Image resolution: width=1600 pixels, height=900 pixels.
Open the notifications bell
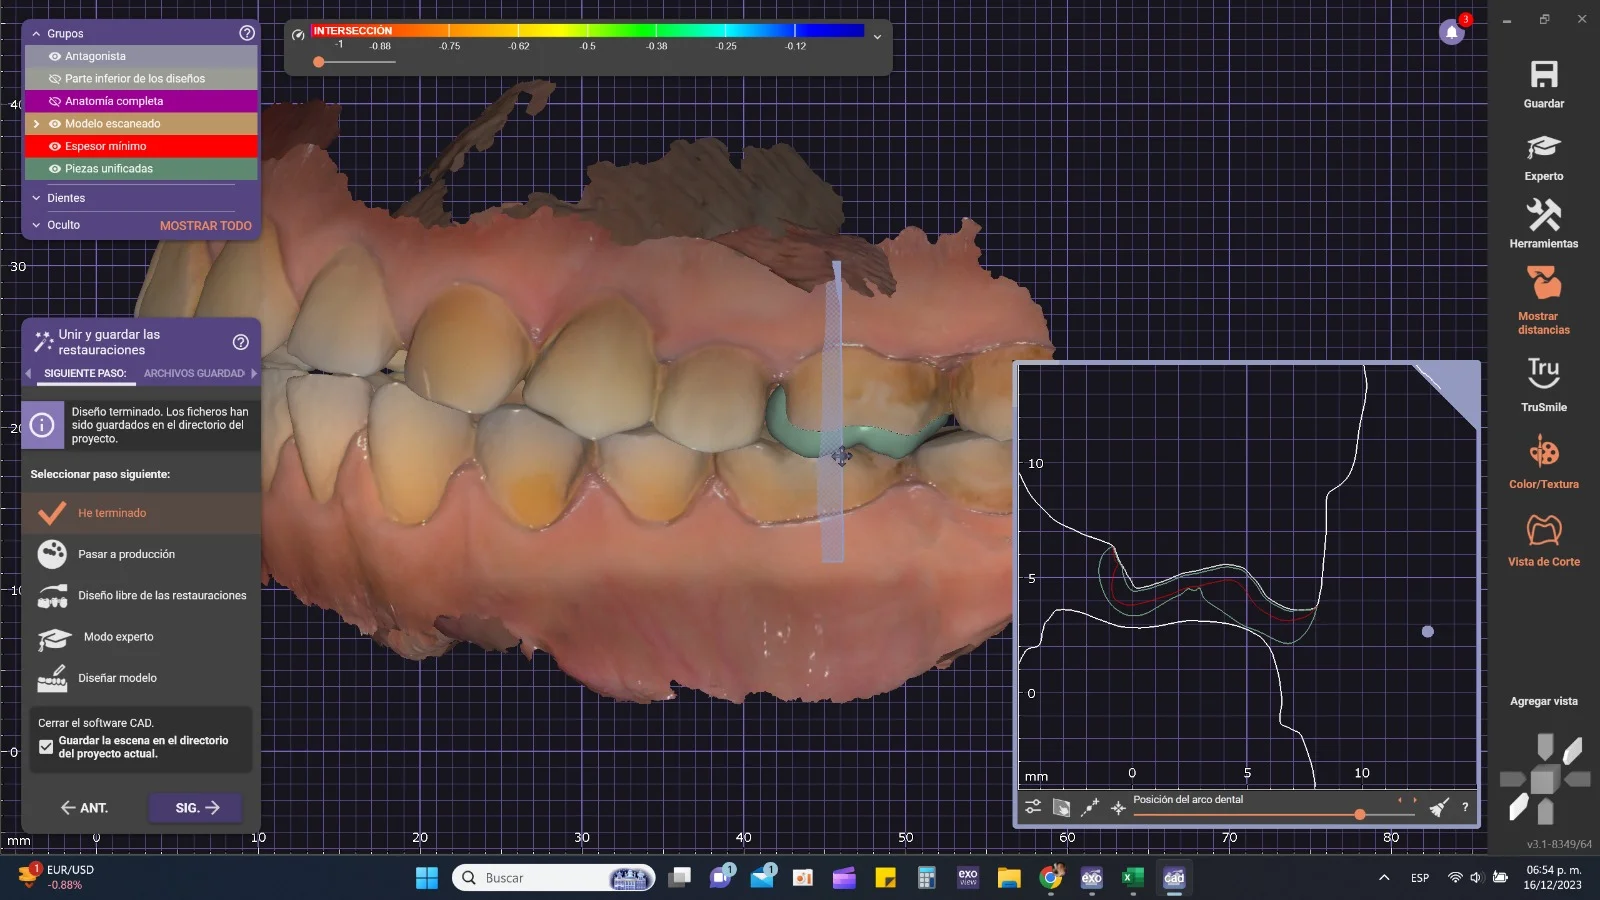pos(1451,33)
